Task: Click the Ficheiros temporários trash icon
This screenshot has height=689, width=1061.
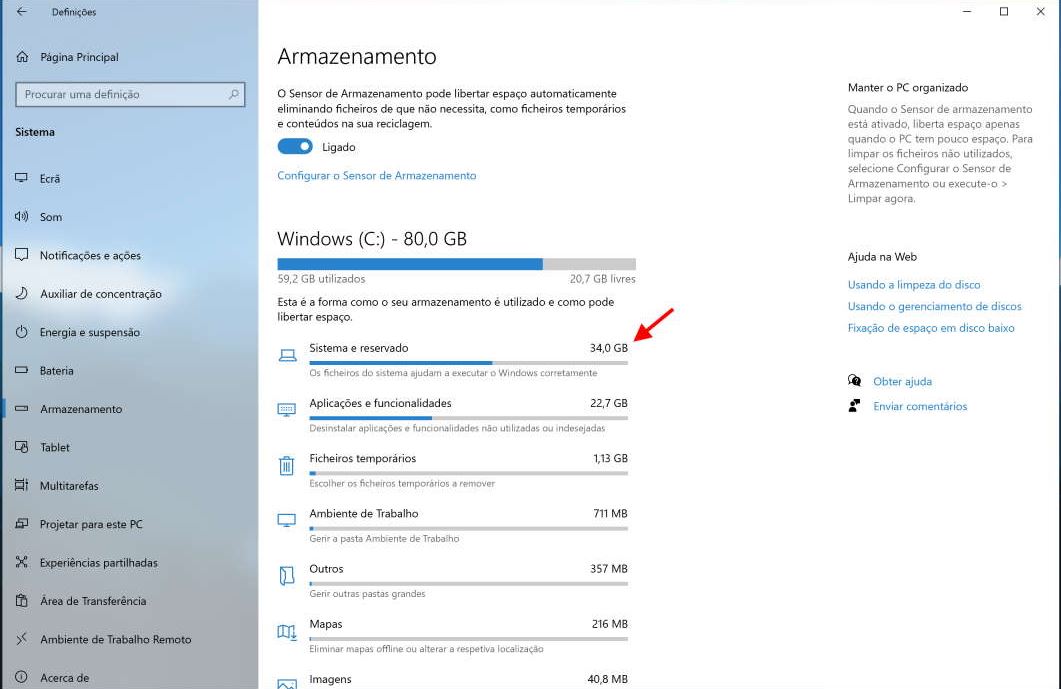Action: [287, 466]
